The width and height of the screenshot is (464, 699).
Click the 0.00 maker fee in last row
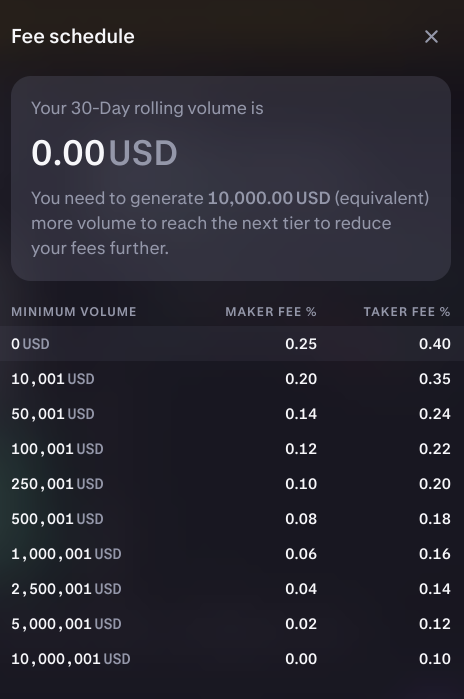(x=301, y=659)
